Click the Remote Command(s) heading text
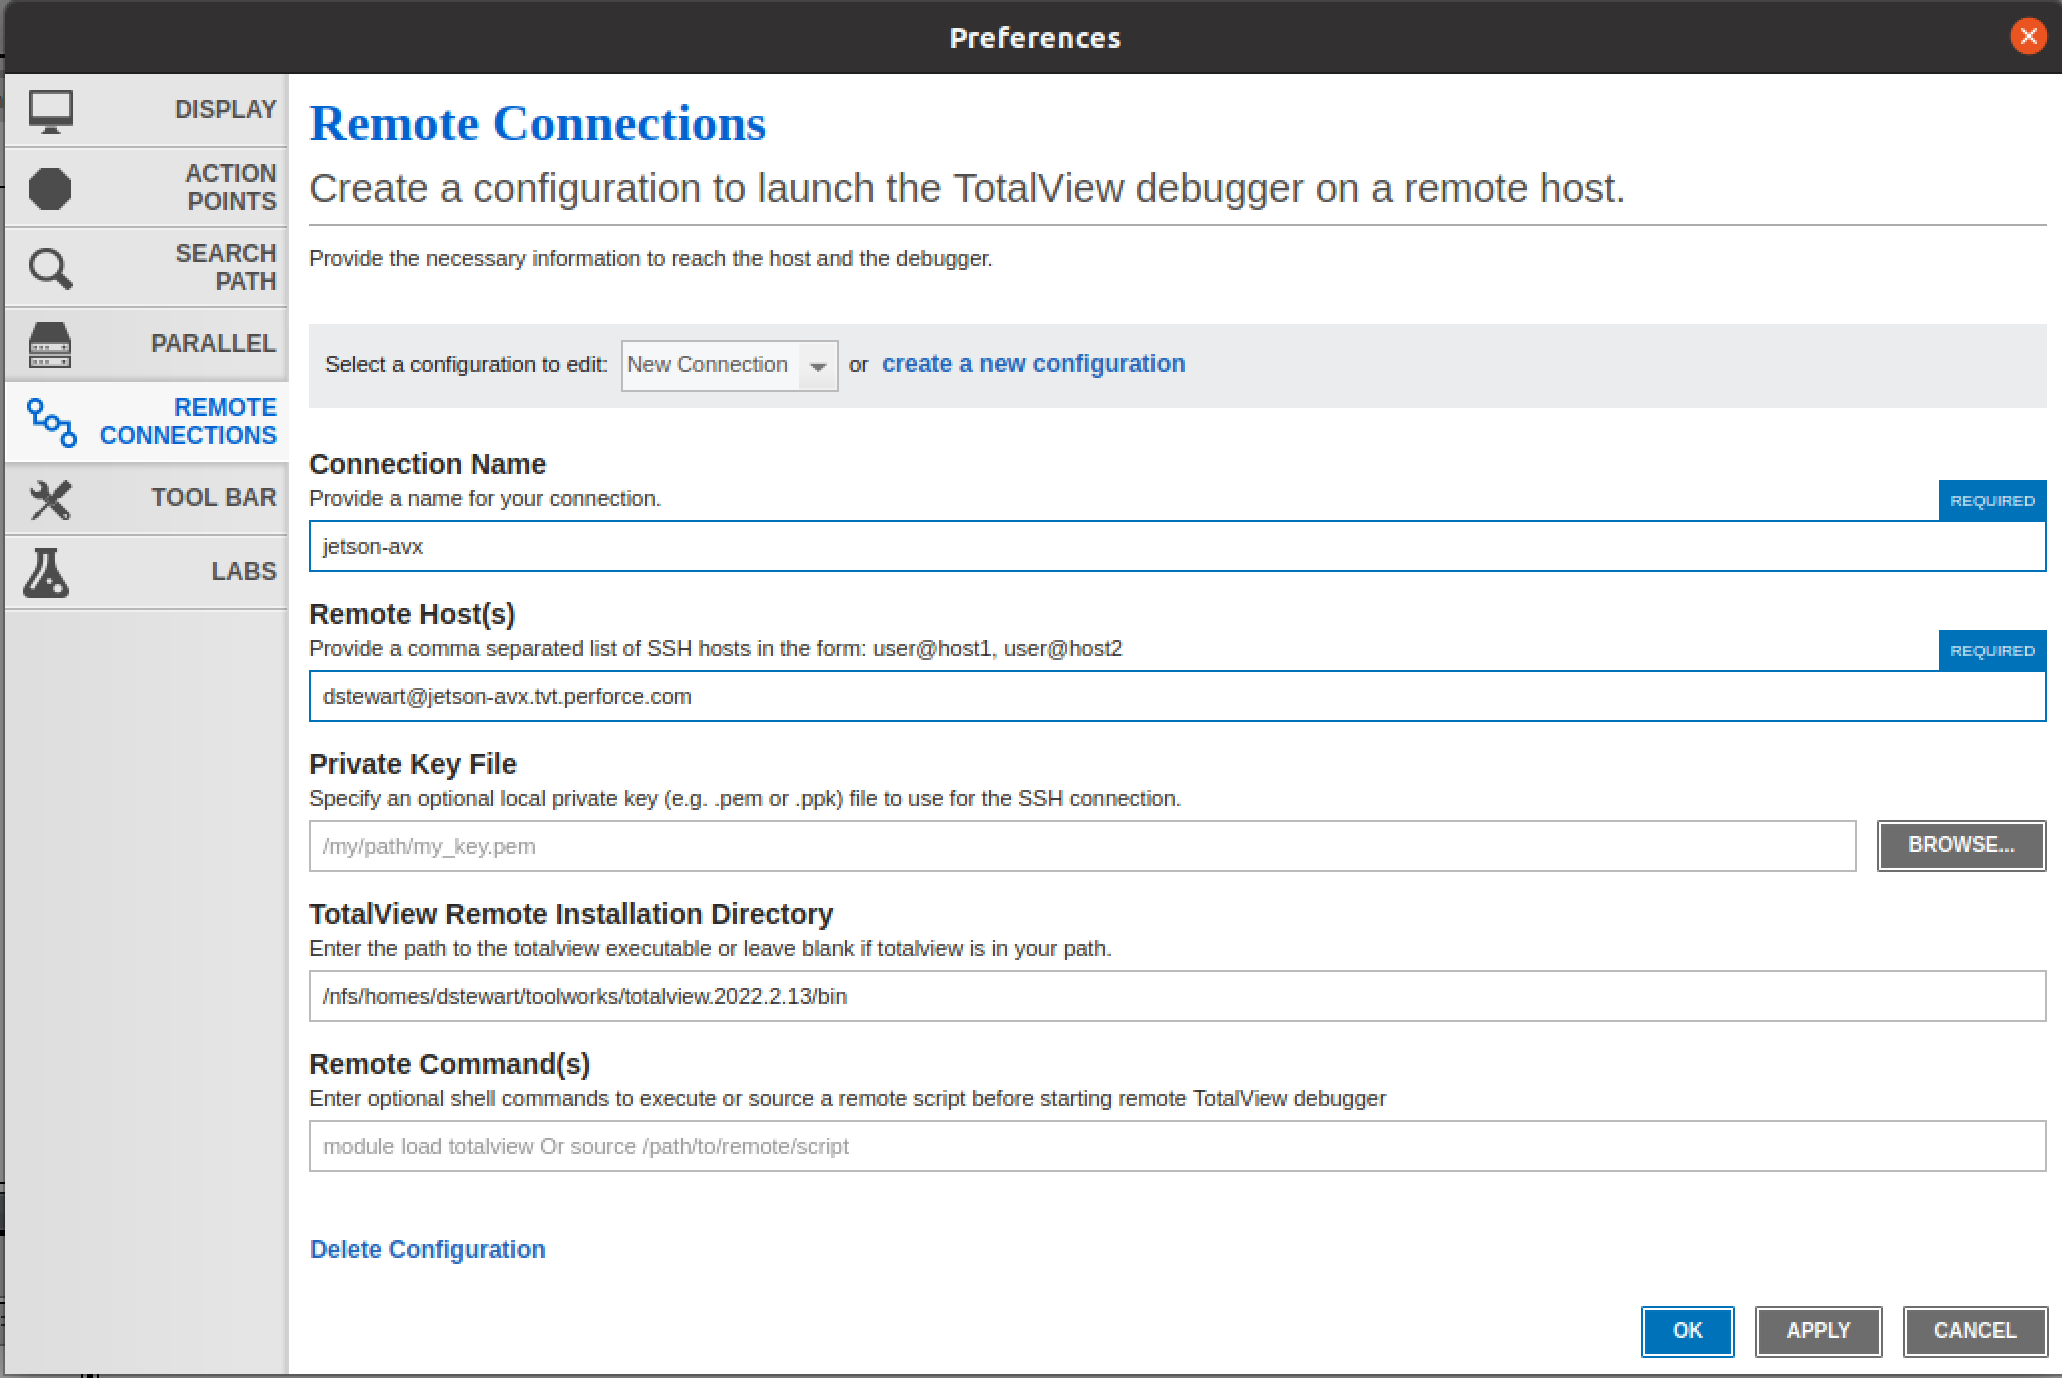This screenshot has height=1378, width=2062. click(x=450, y=1064)
